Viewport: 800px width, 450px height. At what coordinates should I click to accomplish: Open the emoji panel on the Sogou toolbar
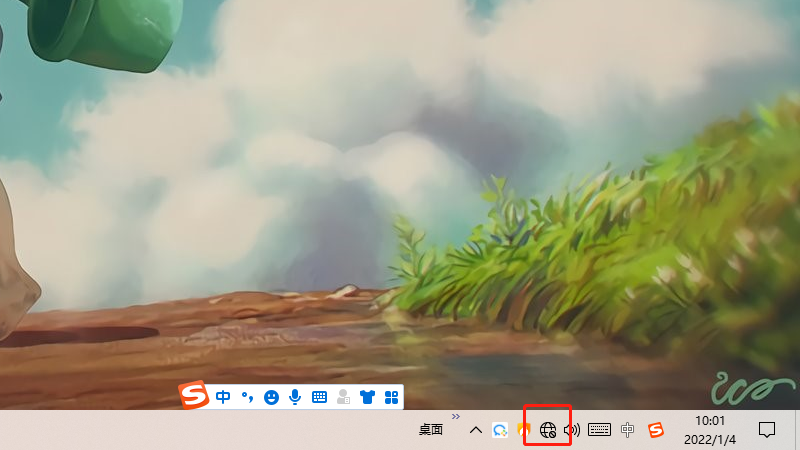pyautogui.click(x=271, y=397)
